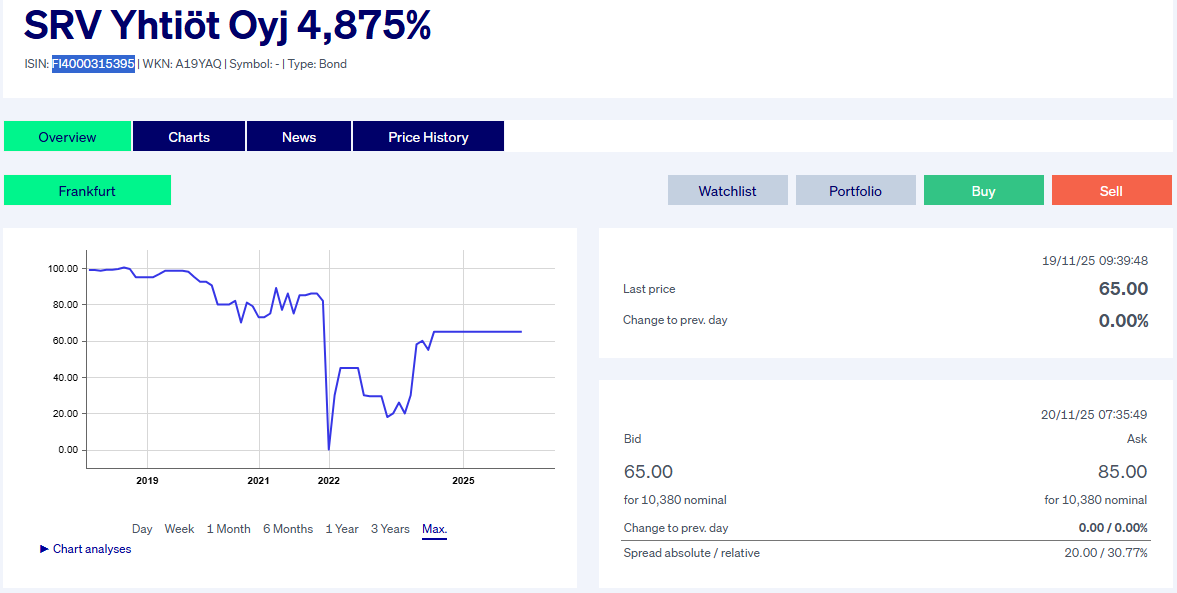
Task: Switch to the News tab
Action: pos(299,137)
